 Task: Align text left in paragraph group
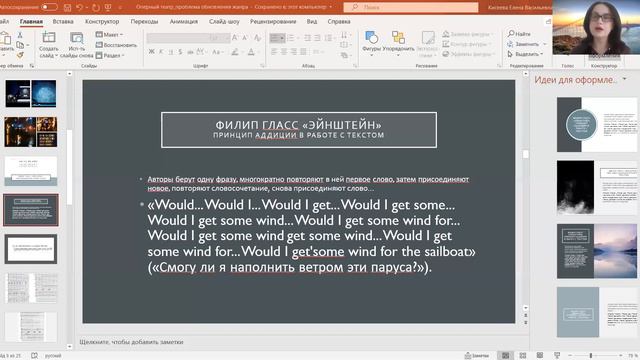click(x=274, y=52)
